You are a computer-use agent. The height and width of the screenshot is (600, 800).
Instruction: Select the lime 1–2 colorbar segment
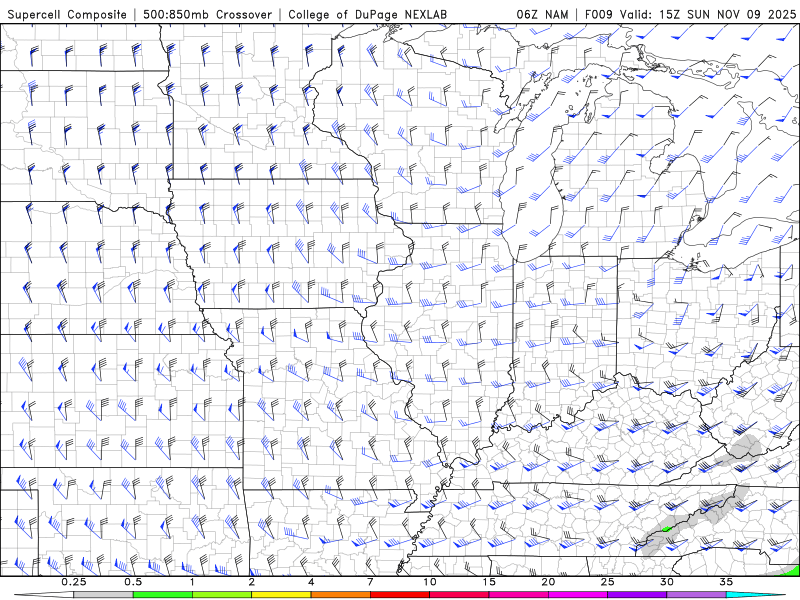click(x=222, y=595)
